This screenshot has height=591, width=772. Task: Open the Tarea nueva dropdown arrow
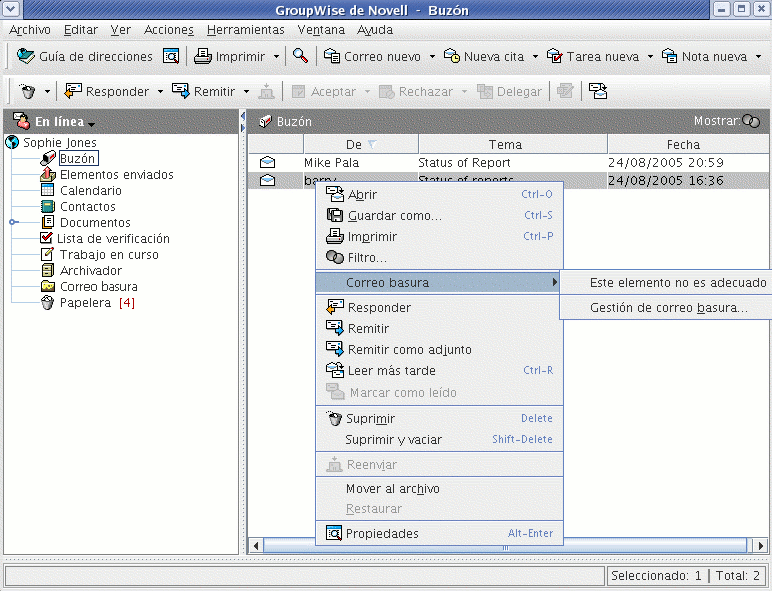point(650,57)
